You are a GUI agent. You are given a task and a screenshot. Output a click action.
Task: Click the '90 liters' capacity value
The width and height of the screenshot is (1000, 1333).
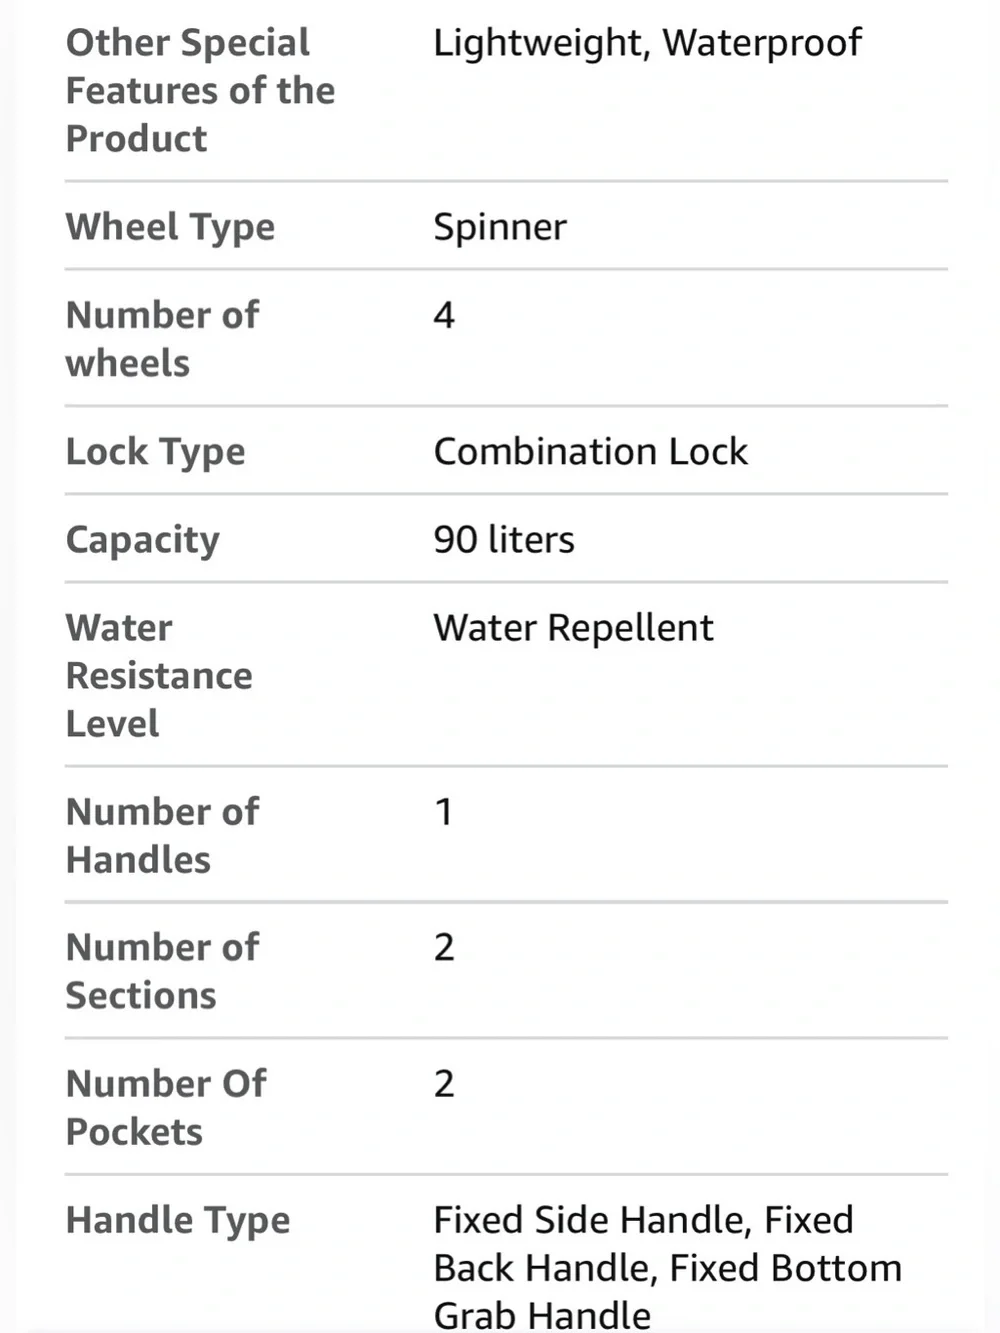tap(504, 539)
